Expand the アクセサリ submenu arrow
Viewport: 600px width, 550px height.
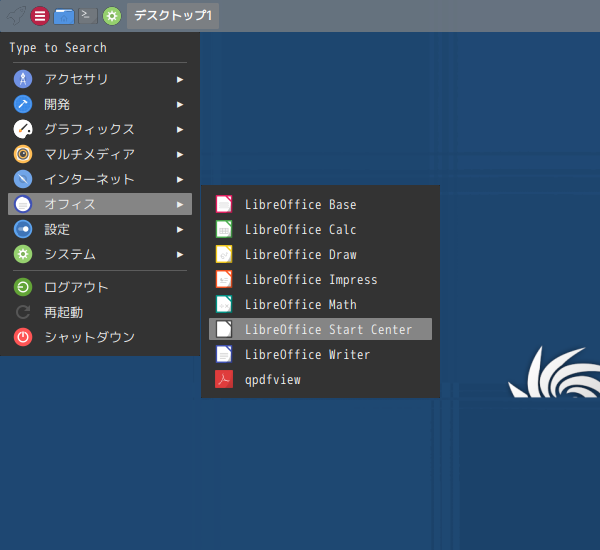(180, 79)
